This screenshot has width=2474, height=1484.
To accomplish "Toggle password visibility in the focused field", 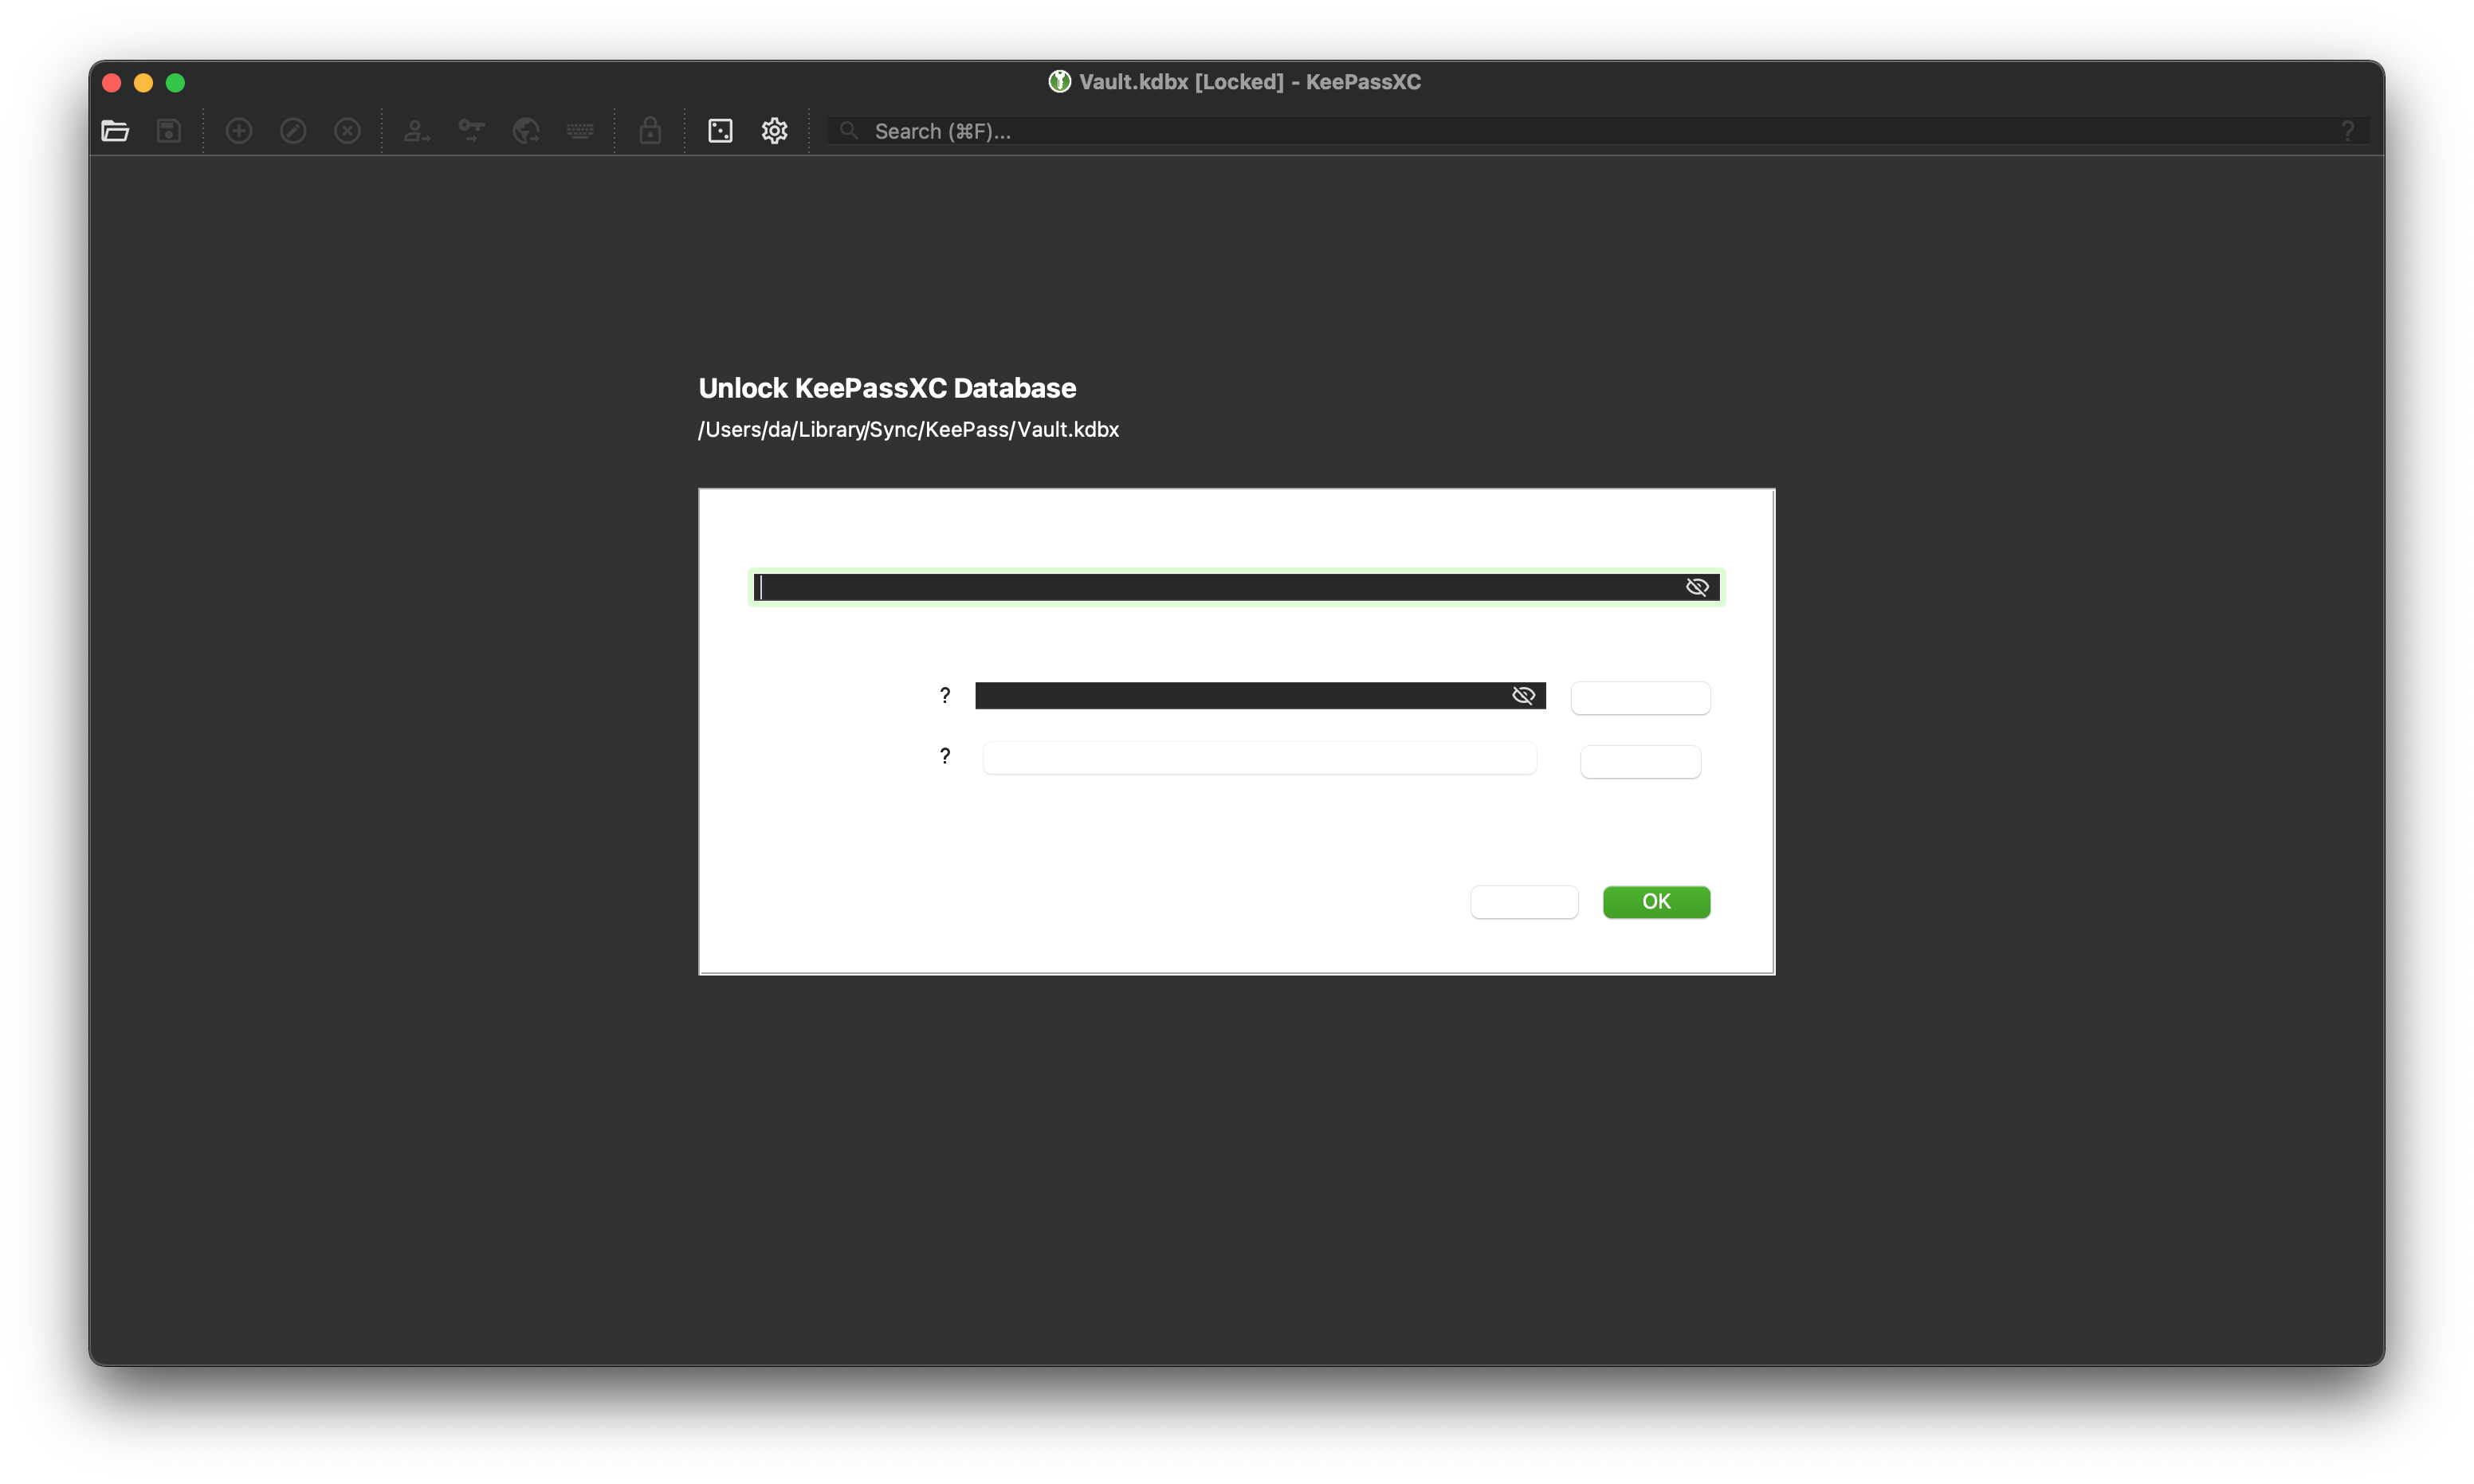I will click(x=1697, y=587).
